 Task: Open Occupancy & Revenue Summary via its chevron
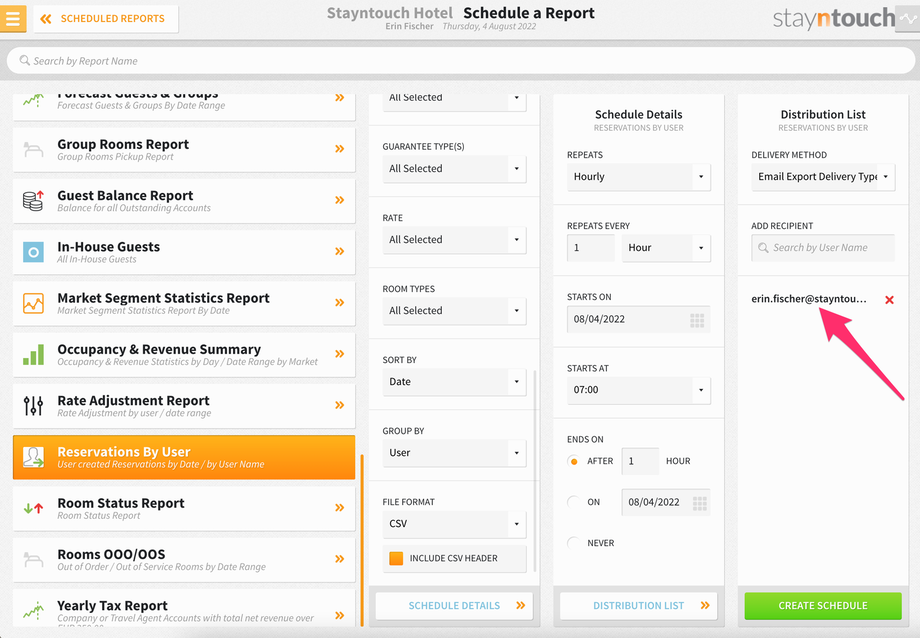340,354
